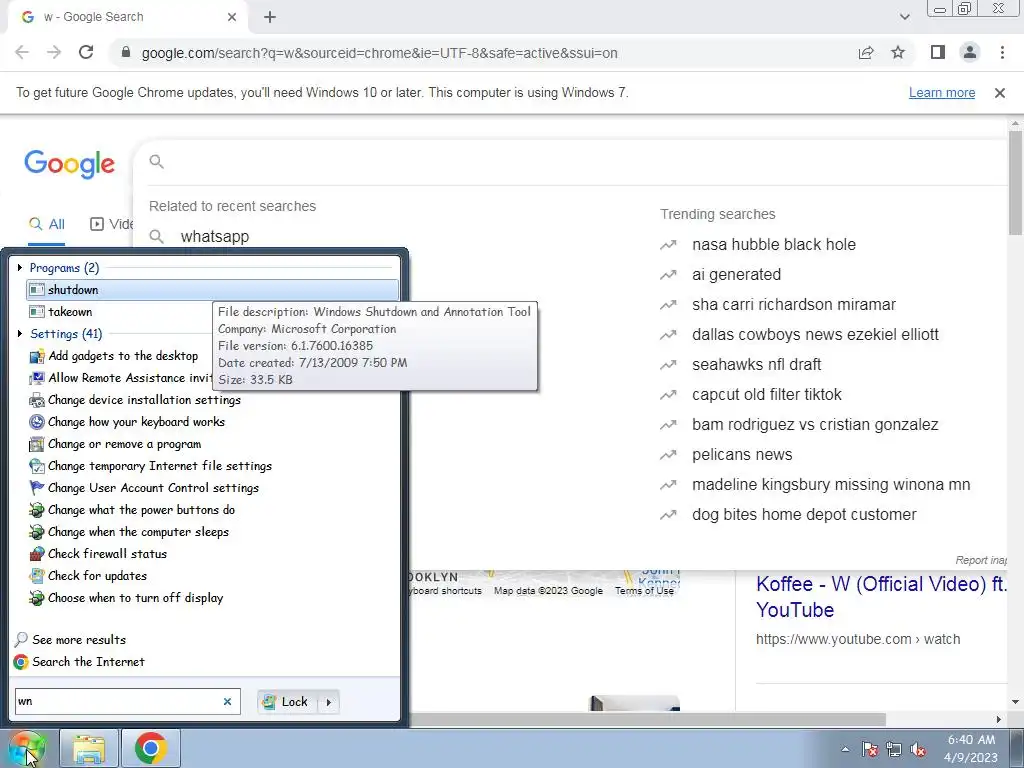Launch the shutdown program result
This screenshot has height=768, width=1024.
click(212, 290)
